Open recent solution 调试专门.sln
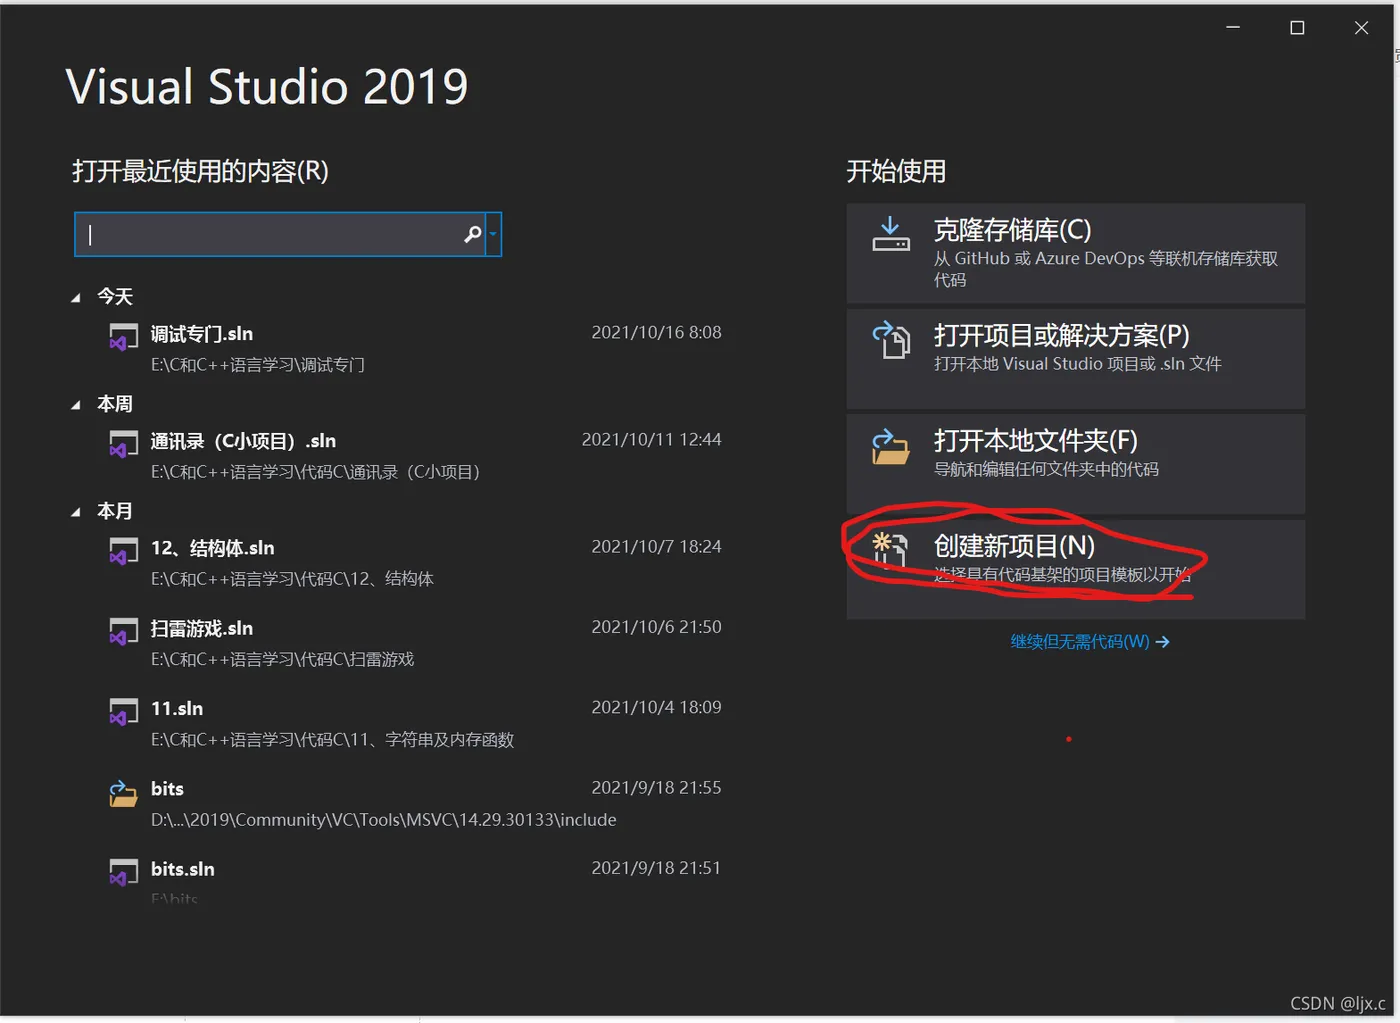The image size is (1400, 1023). pos(415,348)
